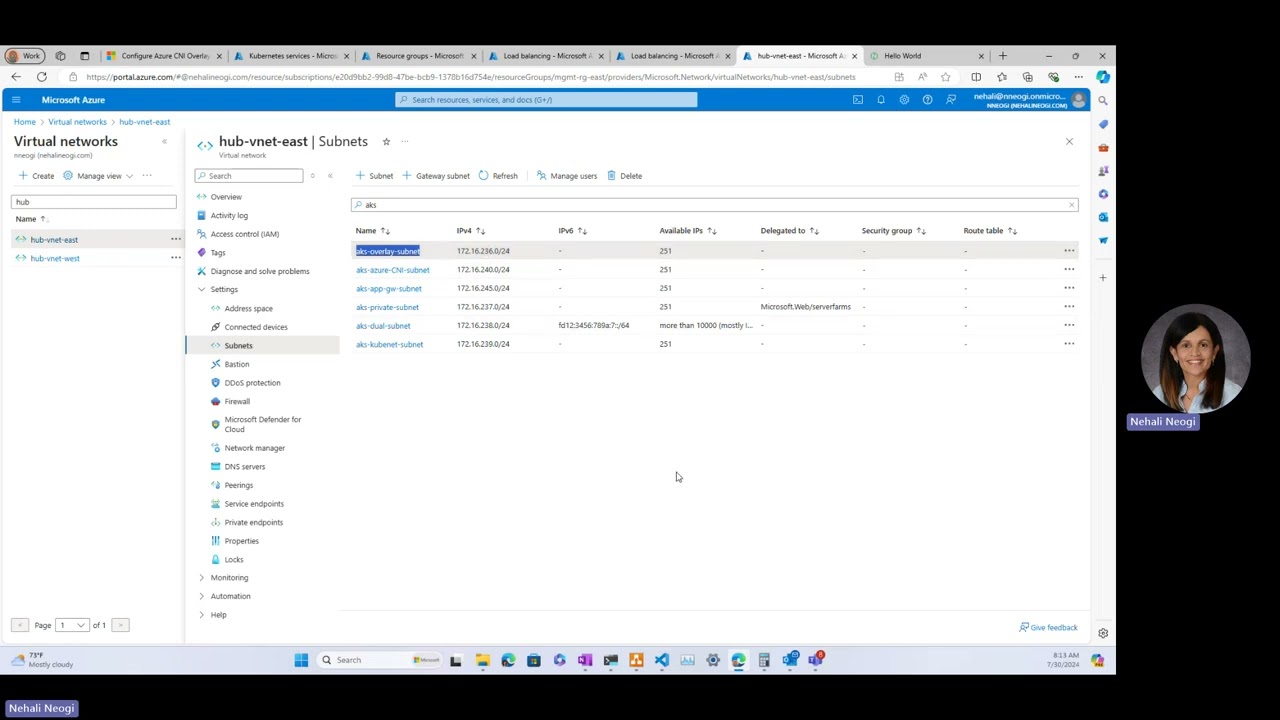The image size is (1280, 720).
Task: Open the Azure help question mark icon
Action: coord(927,100)
